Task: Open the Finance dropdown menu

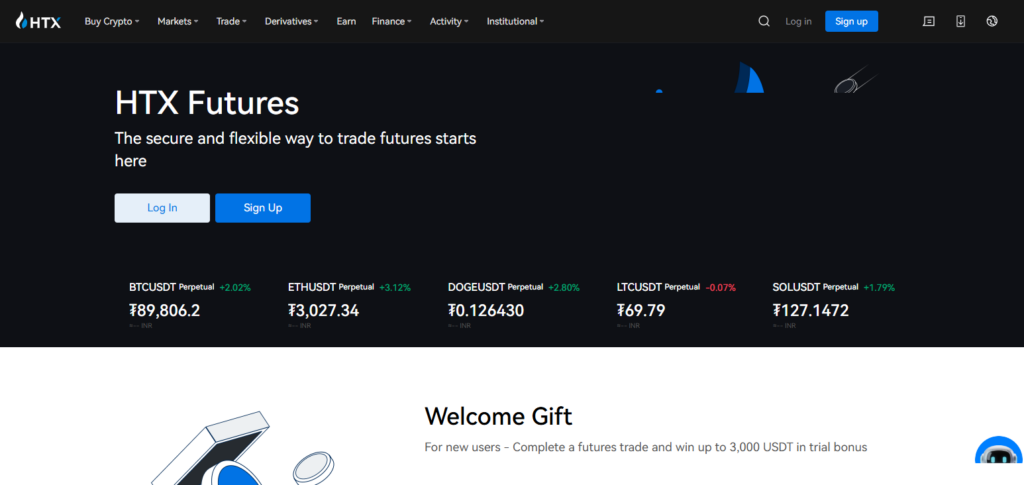Action: tap(391, 22)
